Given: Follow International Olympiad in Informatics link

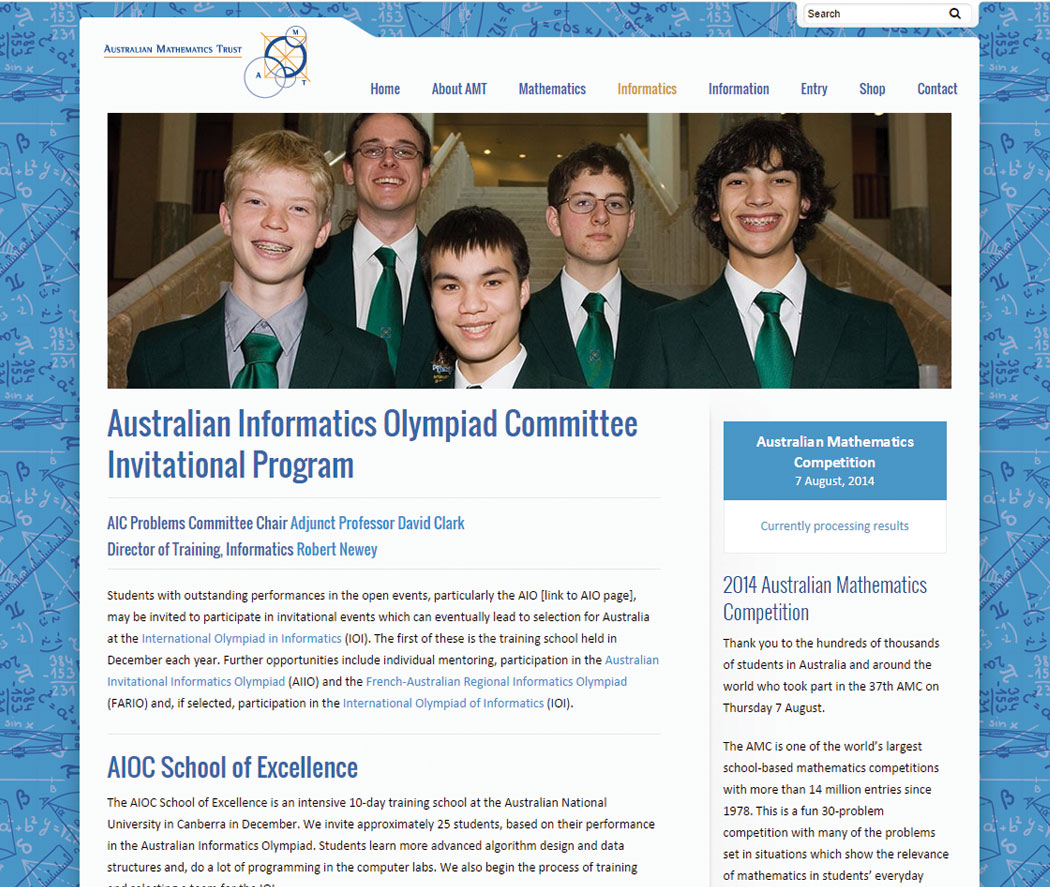Looking at the screenshot, I should [242, 639].
